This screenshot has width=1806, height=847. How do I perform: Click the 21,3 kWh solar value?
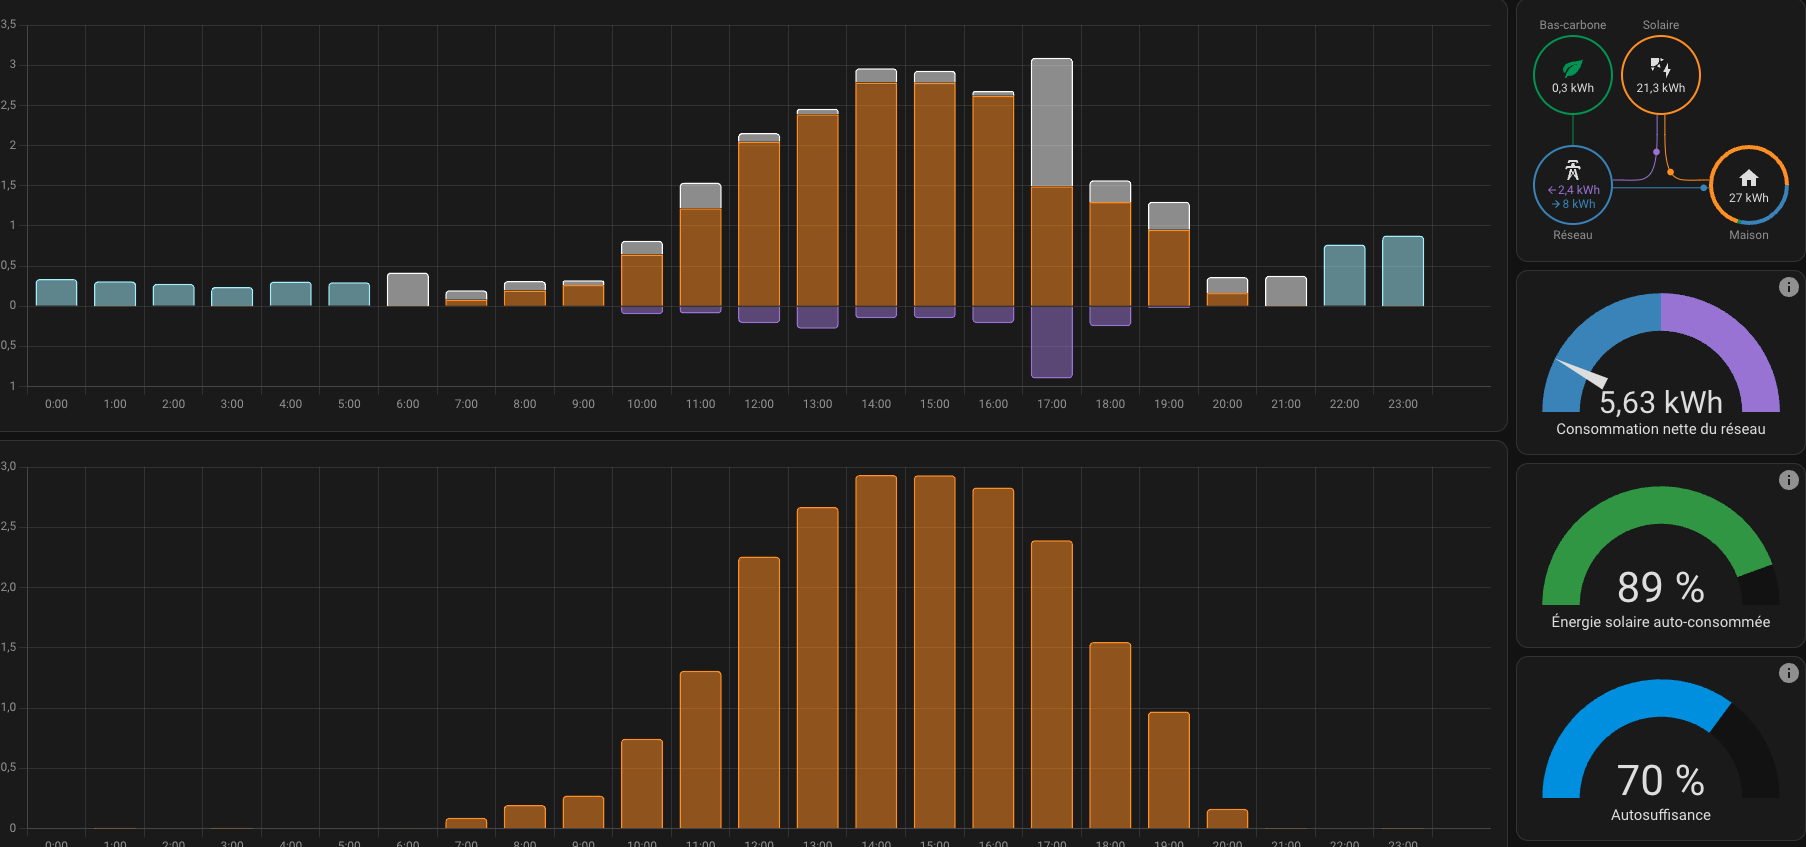click(x=1660, y=88)
